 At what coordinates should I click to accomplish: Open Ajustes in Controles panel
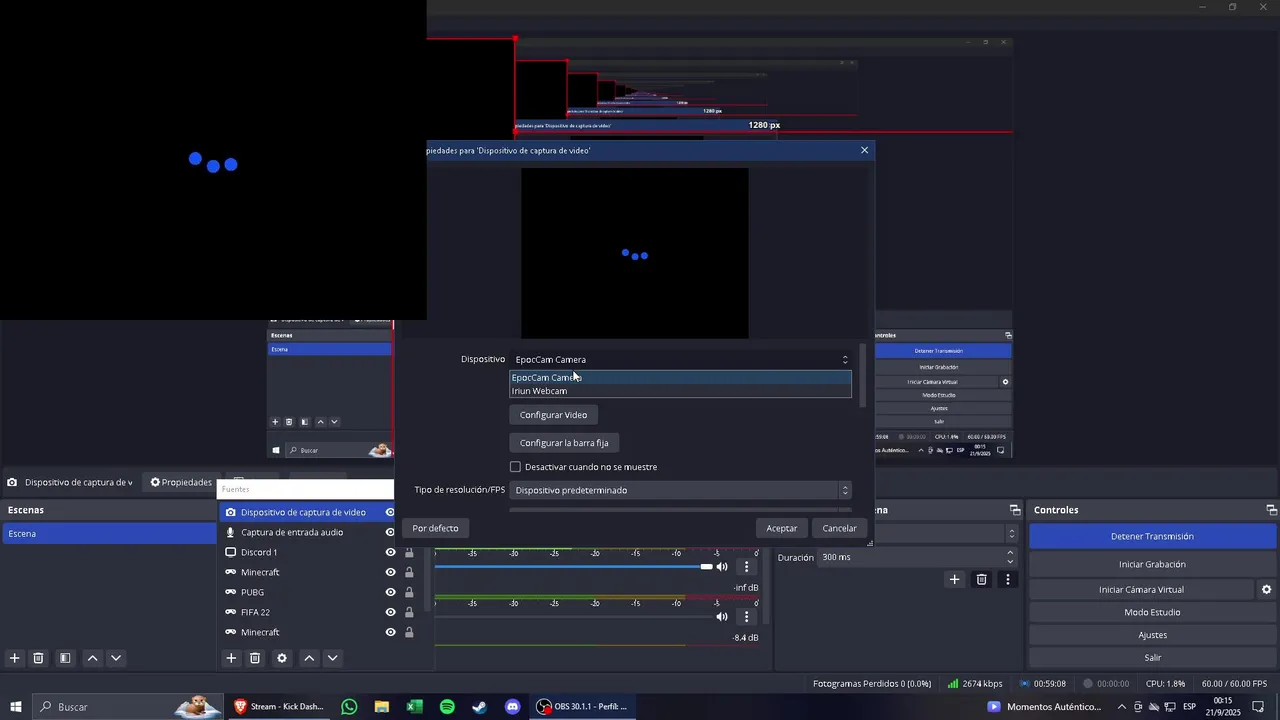click(x=1152, y=635)
